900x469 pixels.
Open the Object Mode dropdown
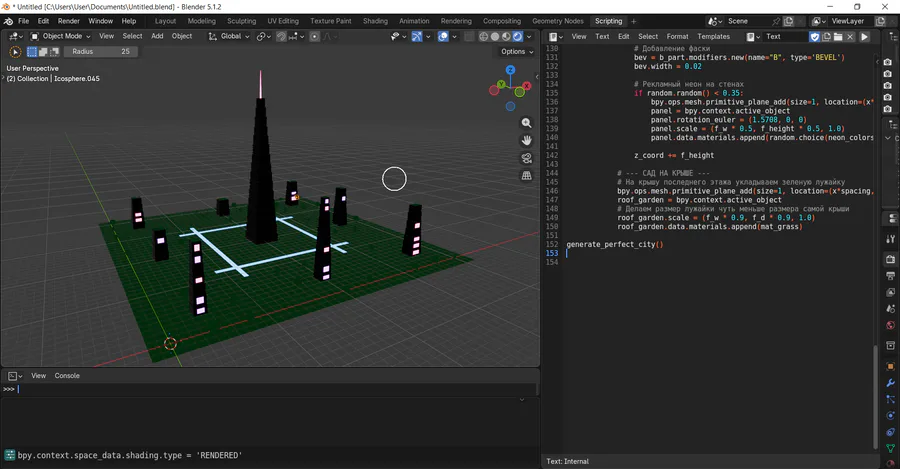(61, 36)
